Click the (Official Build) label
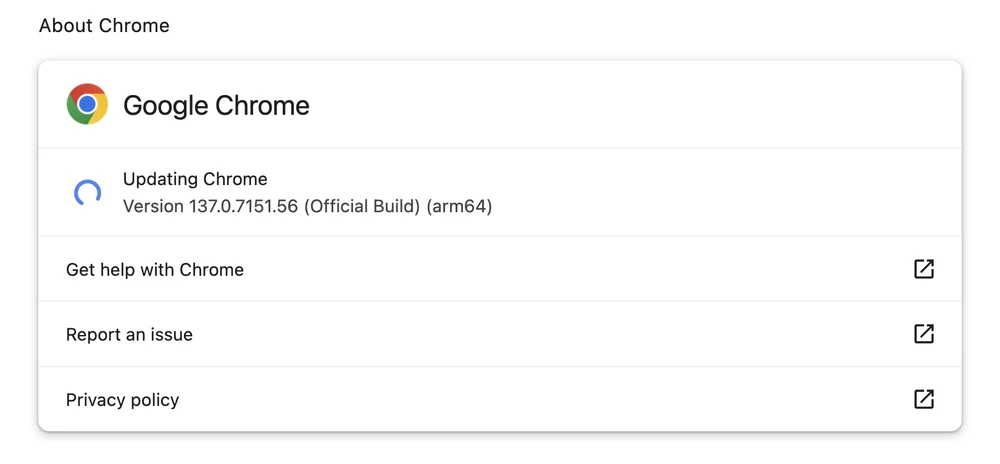1000x464 pixels. click(x=362, y=207)
